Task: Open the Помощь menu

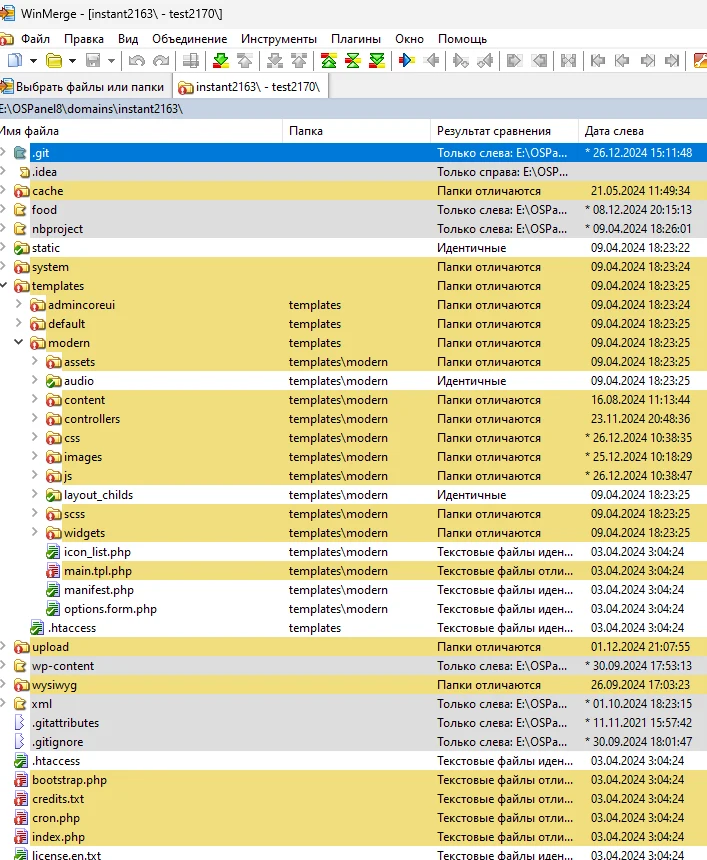Action: pyautogui.click(x=462, y=39)
